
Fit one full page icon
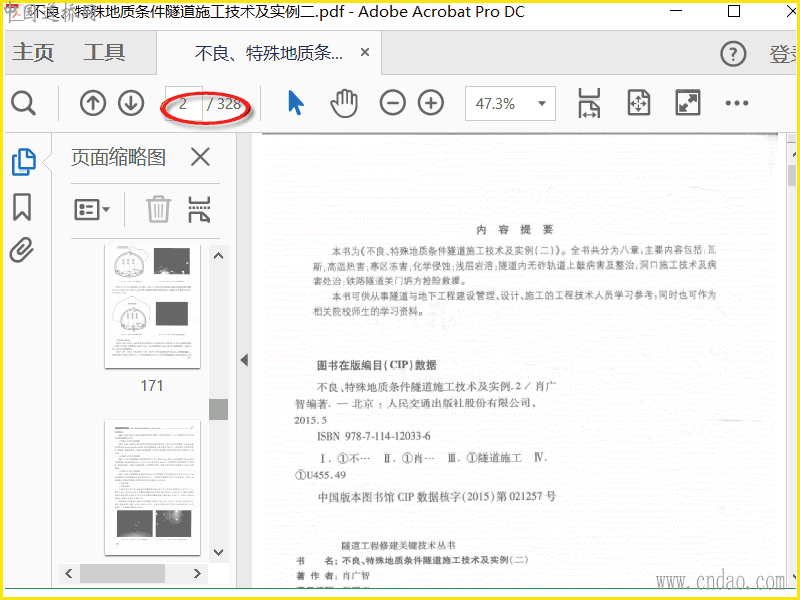(639, 104)
